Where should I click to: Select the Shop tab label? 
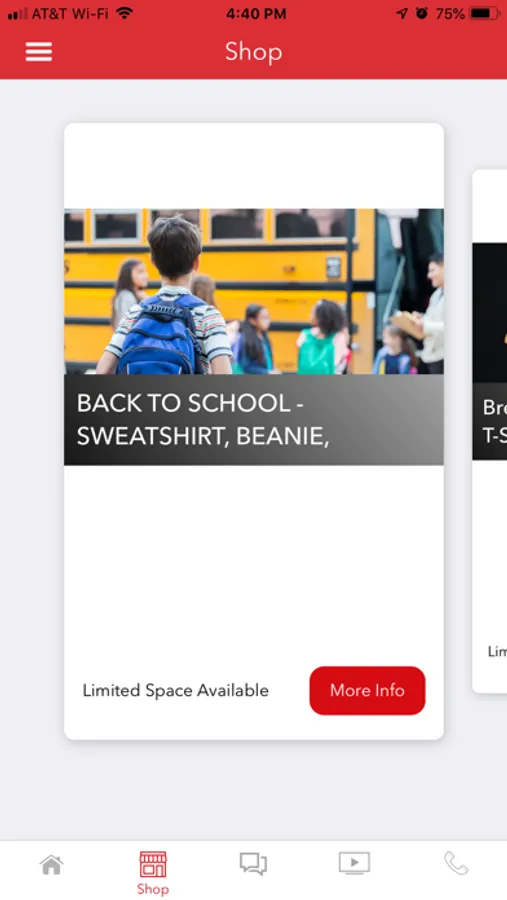point(153,889)
